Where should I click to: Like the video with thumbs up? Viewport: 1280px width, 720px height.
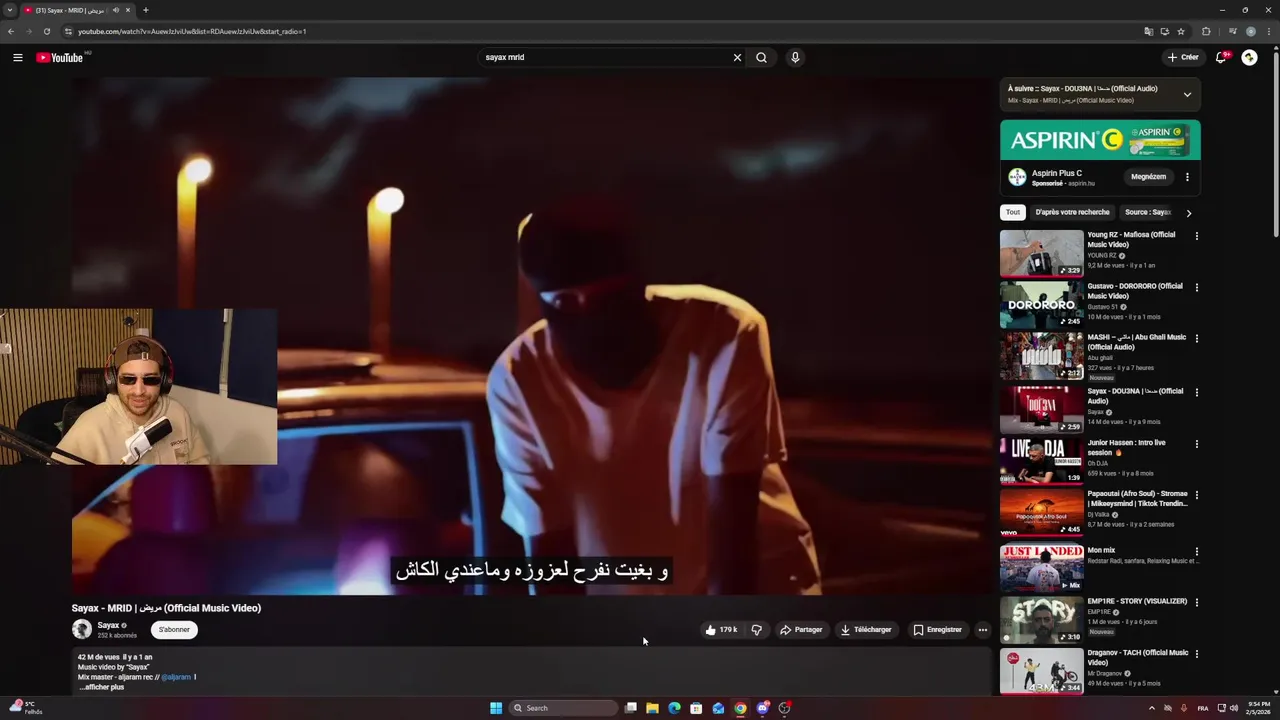point(722,630)
